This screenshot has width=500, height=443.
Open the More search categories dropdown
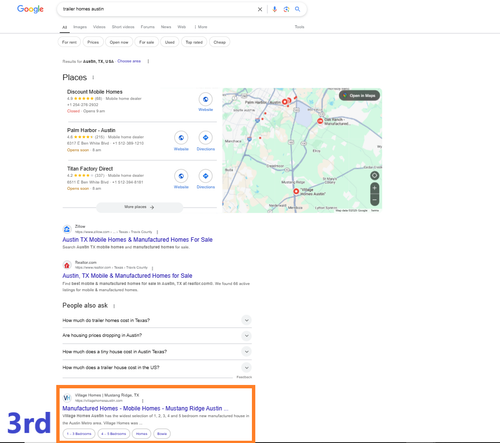[201, 27]
